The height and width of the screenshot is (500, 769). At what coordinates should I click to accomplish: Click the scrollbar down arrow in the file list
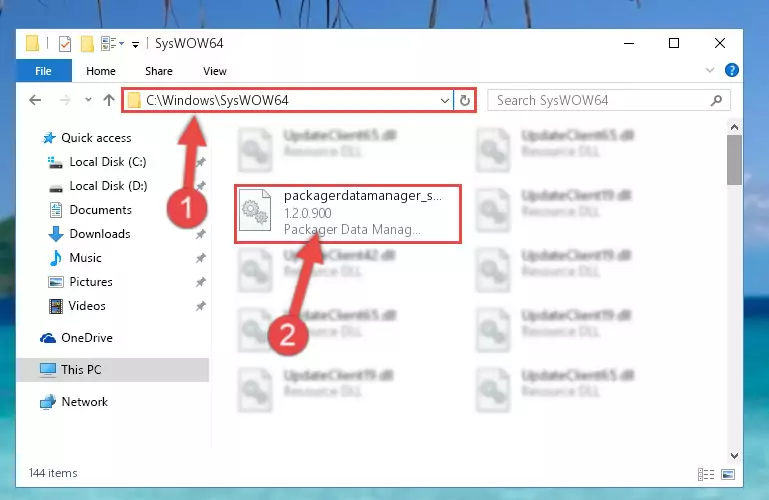[x=734, y=456]
